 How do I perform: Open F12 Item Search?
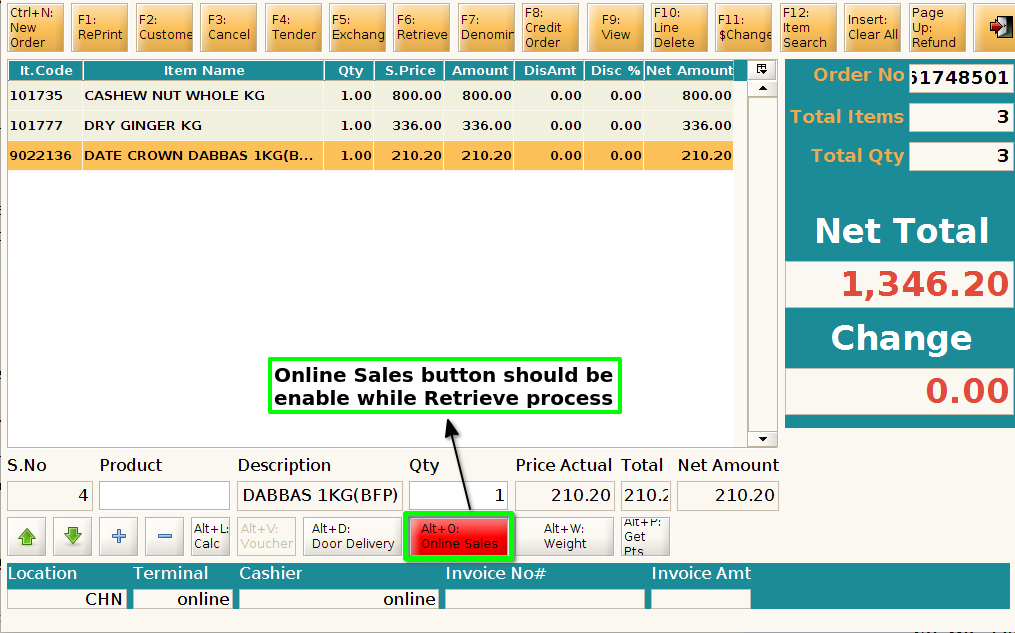coord(808,27)
